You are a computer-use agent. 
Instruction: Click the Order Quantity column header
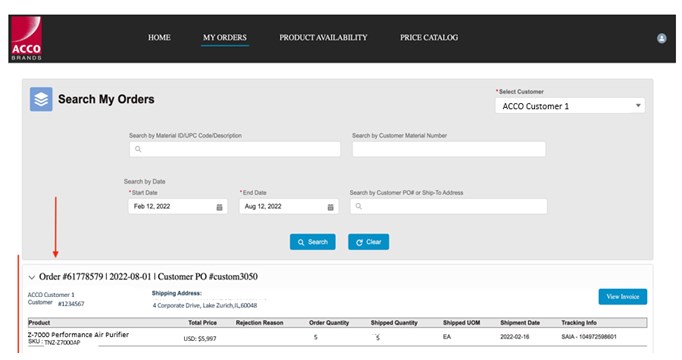(329, 323)
